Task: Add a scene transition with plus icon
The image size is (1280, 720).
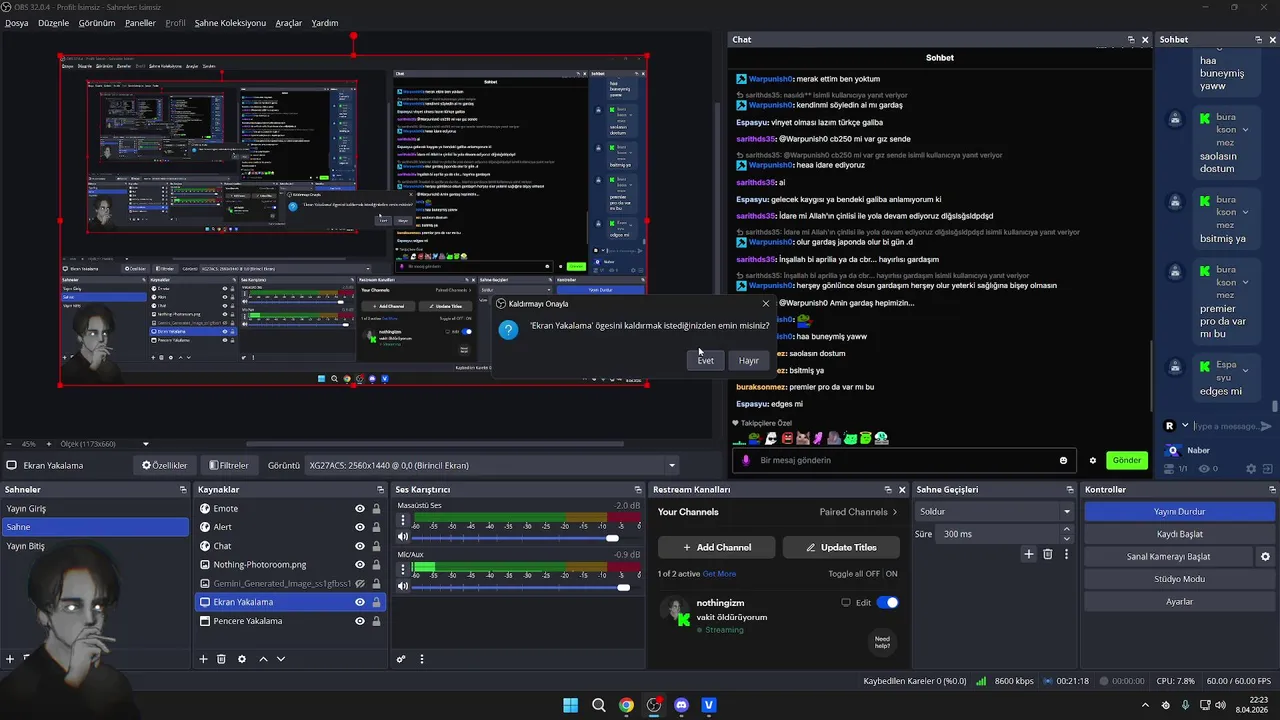Action: [1028, 554]
